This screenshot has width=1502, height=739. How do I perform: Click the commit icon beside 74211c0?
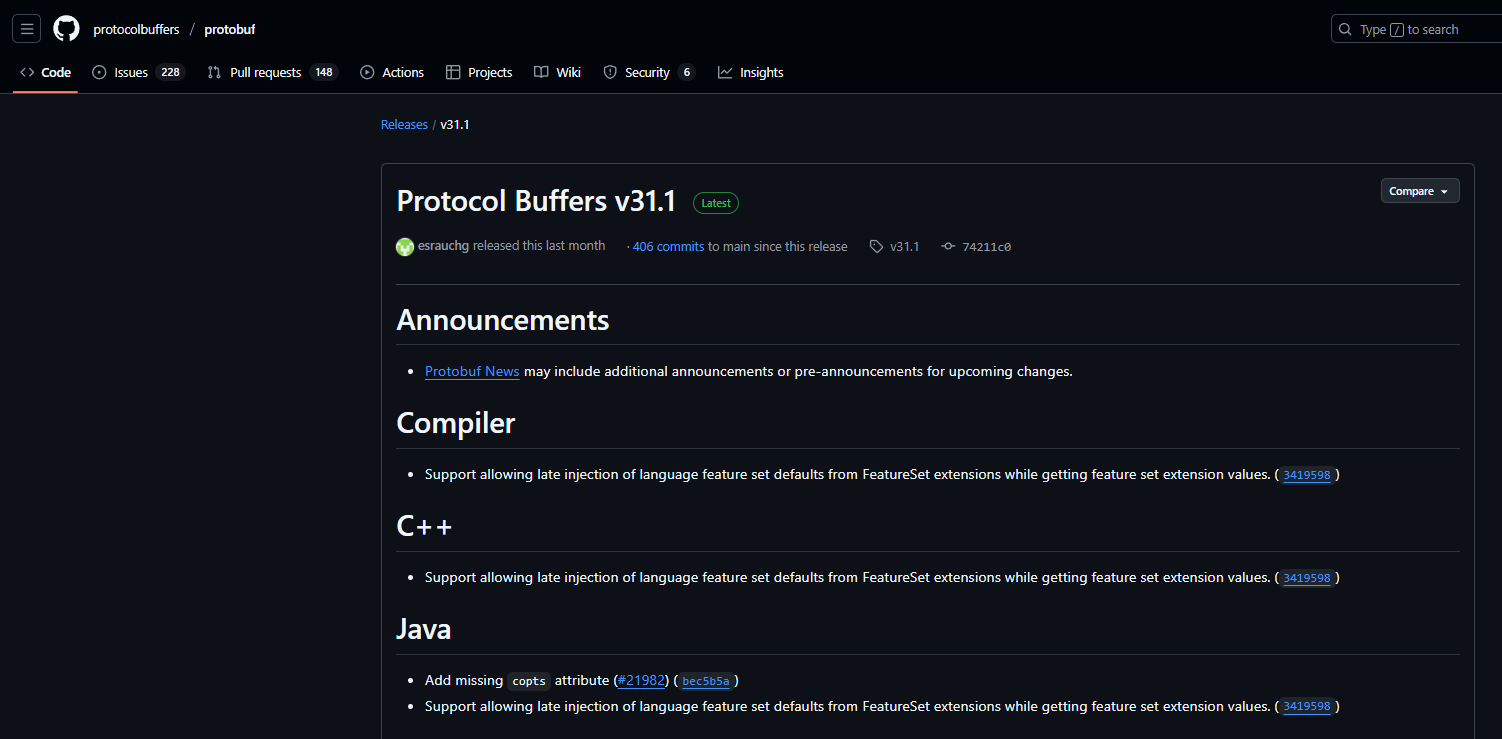[x=948, y=246]
